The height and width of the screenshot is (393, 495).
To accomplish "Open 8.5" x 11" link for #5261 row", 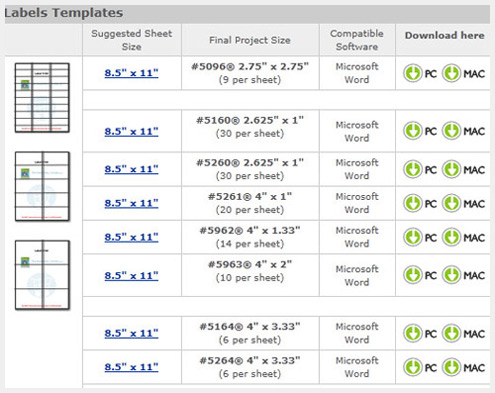I will point(131,203).
